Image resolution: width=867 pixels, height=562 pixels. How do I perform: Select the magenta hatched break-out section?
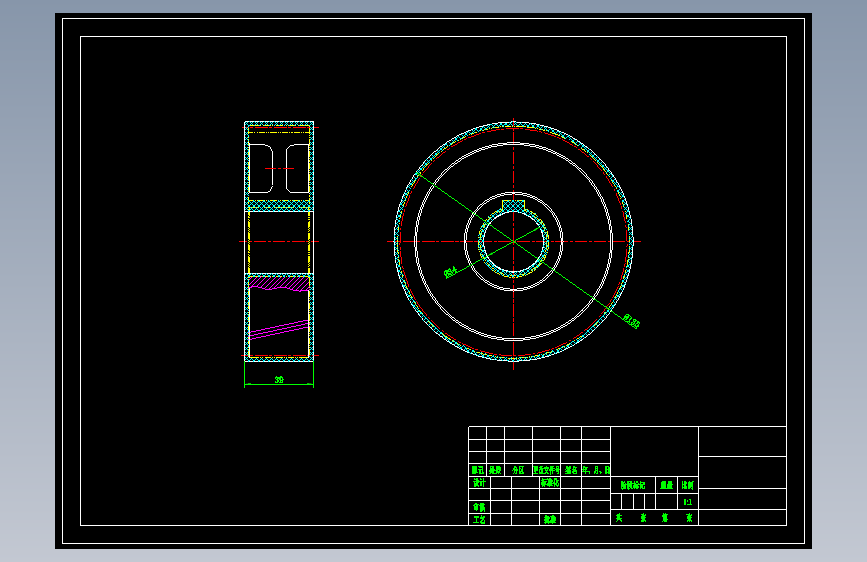279,284
